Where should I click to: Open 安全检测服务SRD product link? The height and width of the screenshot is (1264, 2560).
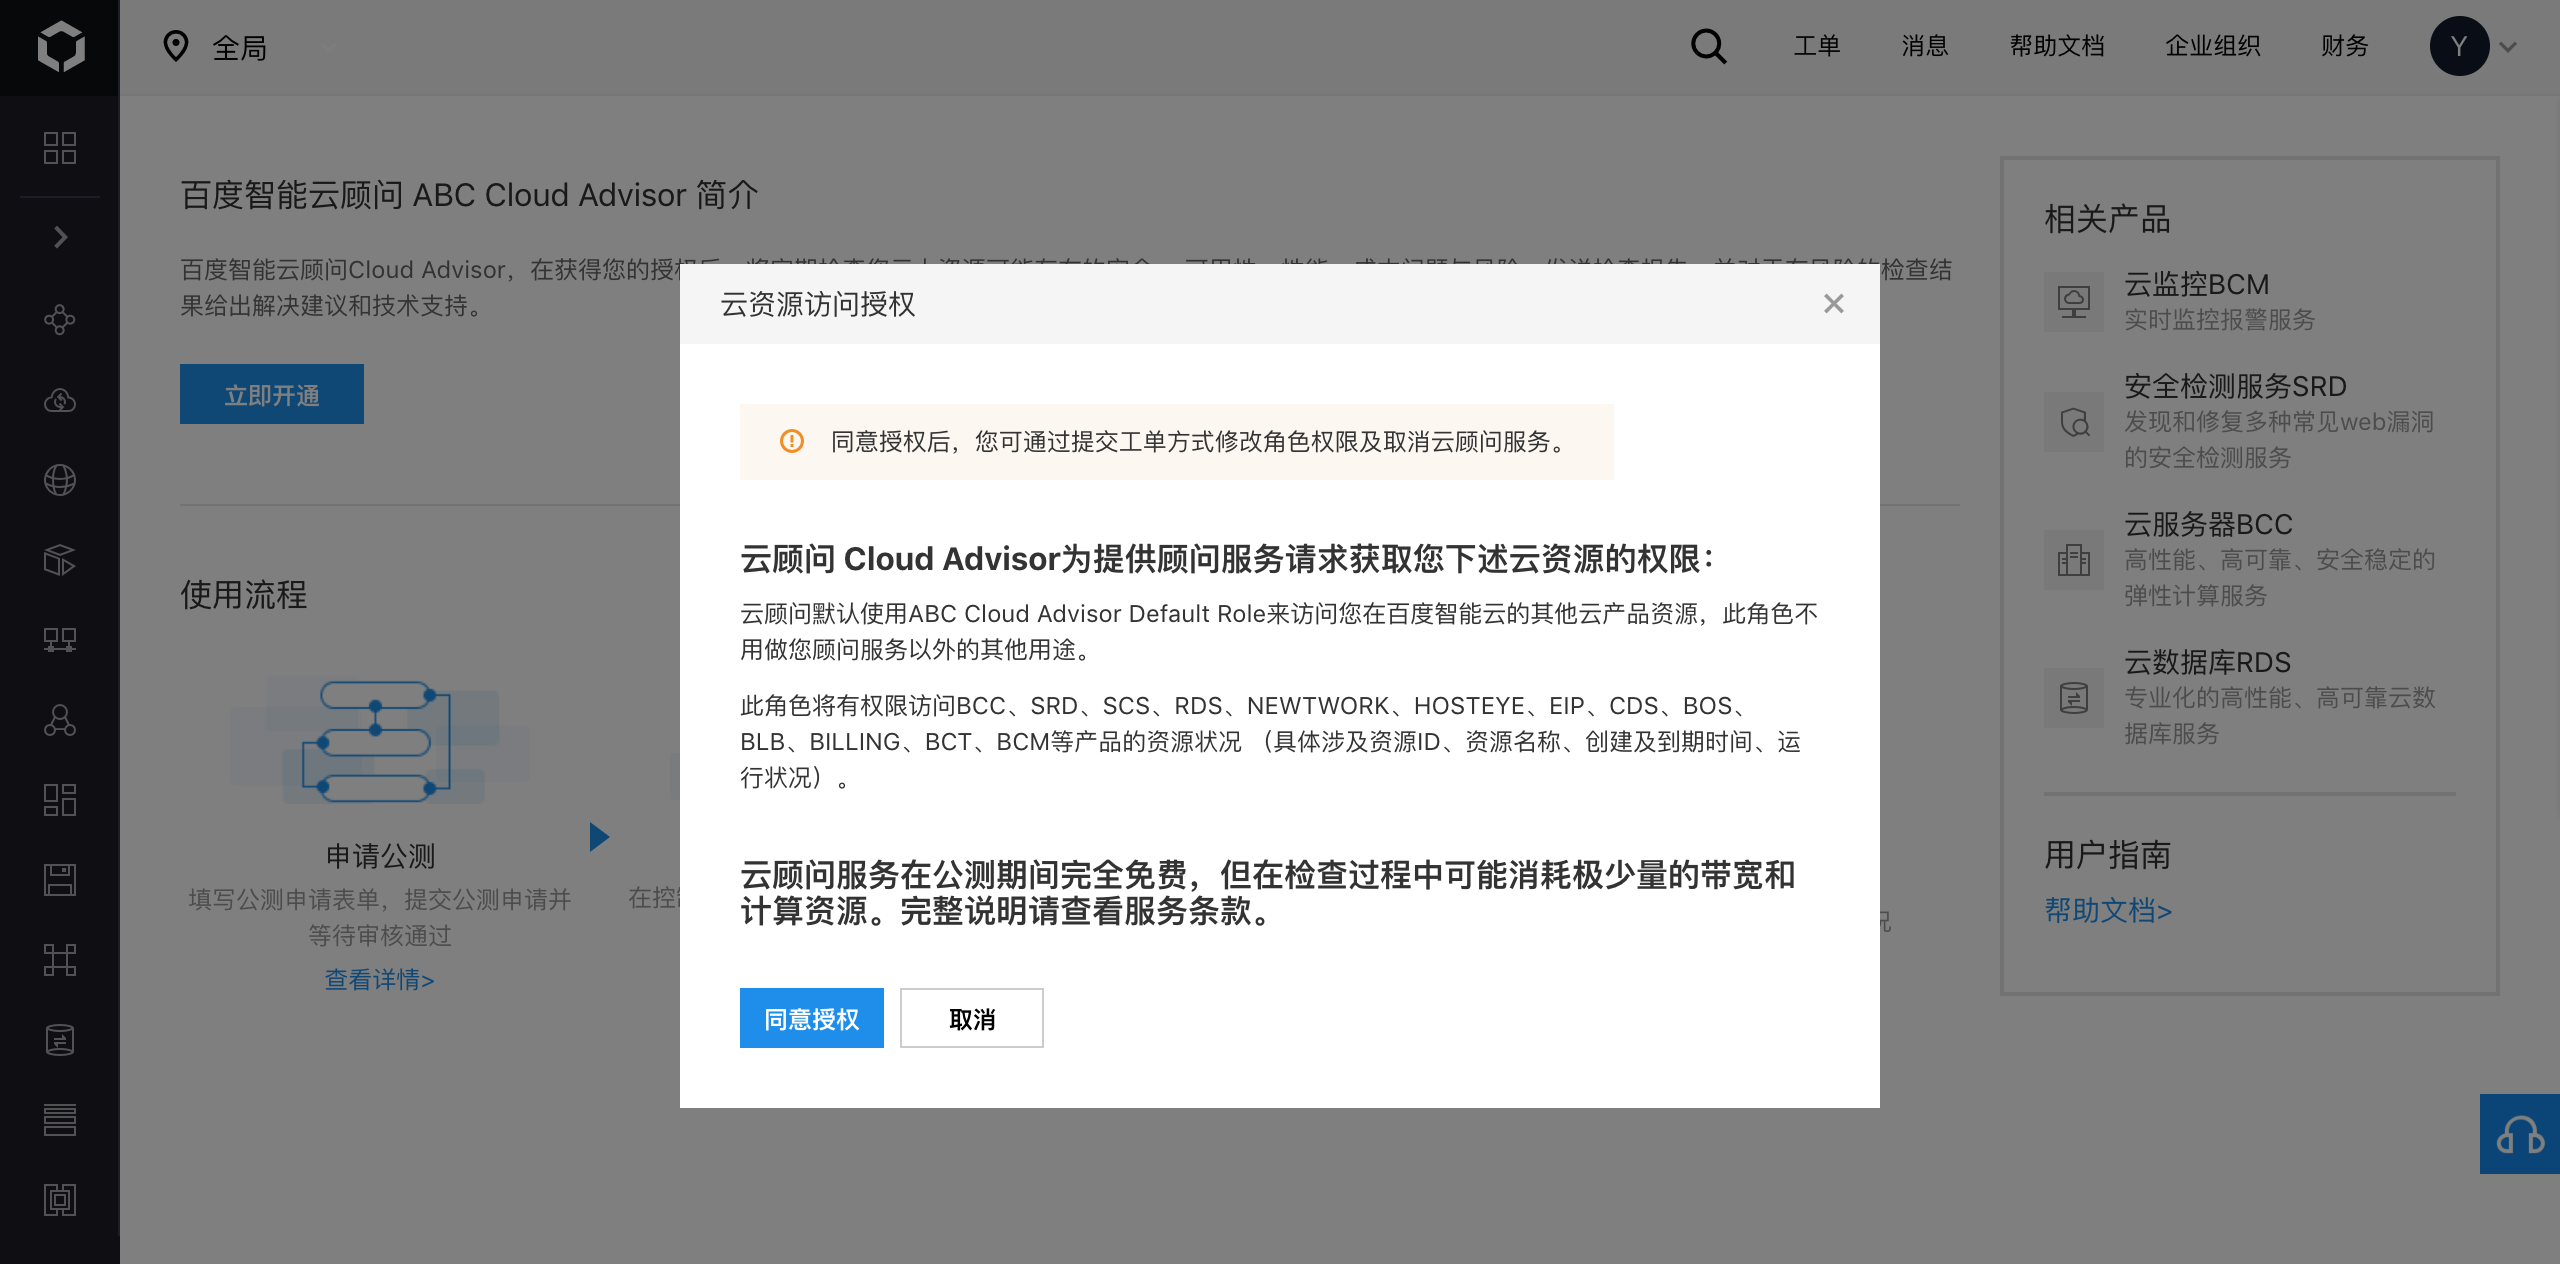(x=2235, y=386)
